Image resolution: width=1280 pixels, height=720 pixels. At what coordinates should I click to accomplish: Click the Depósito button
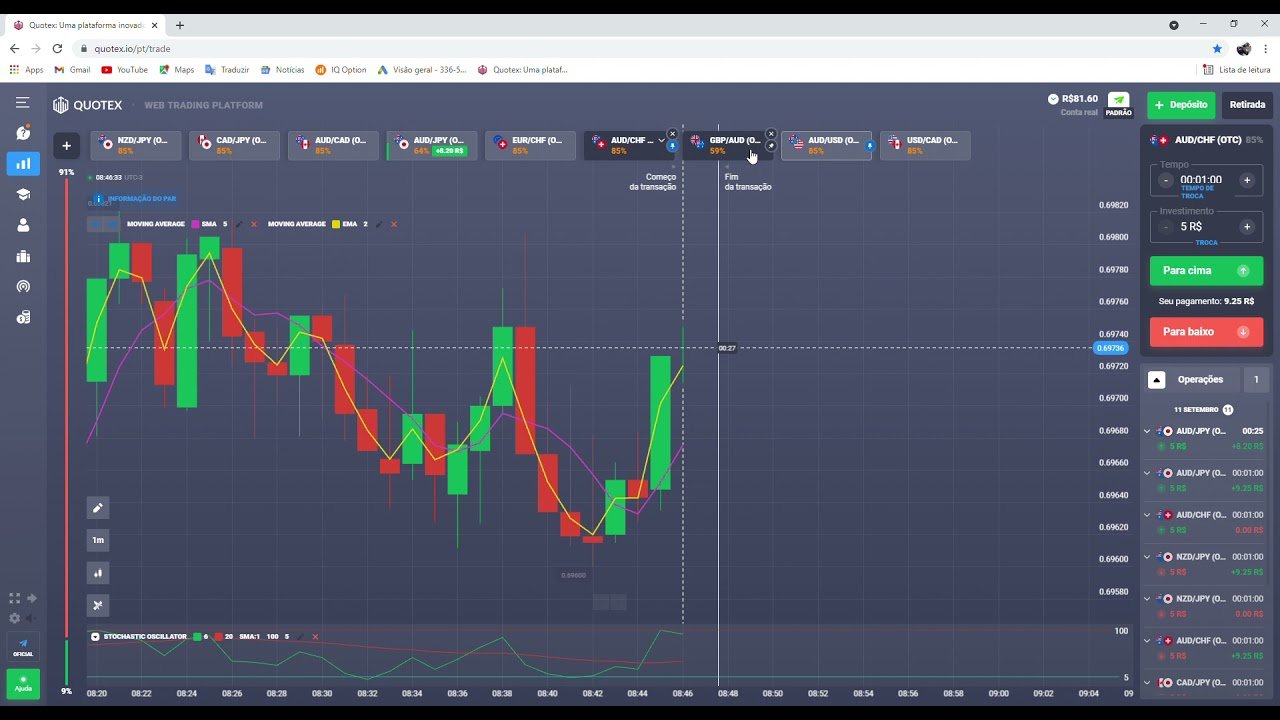point(1181,104)
